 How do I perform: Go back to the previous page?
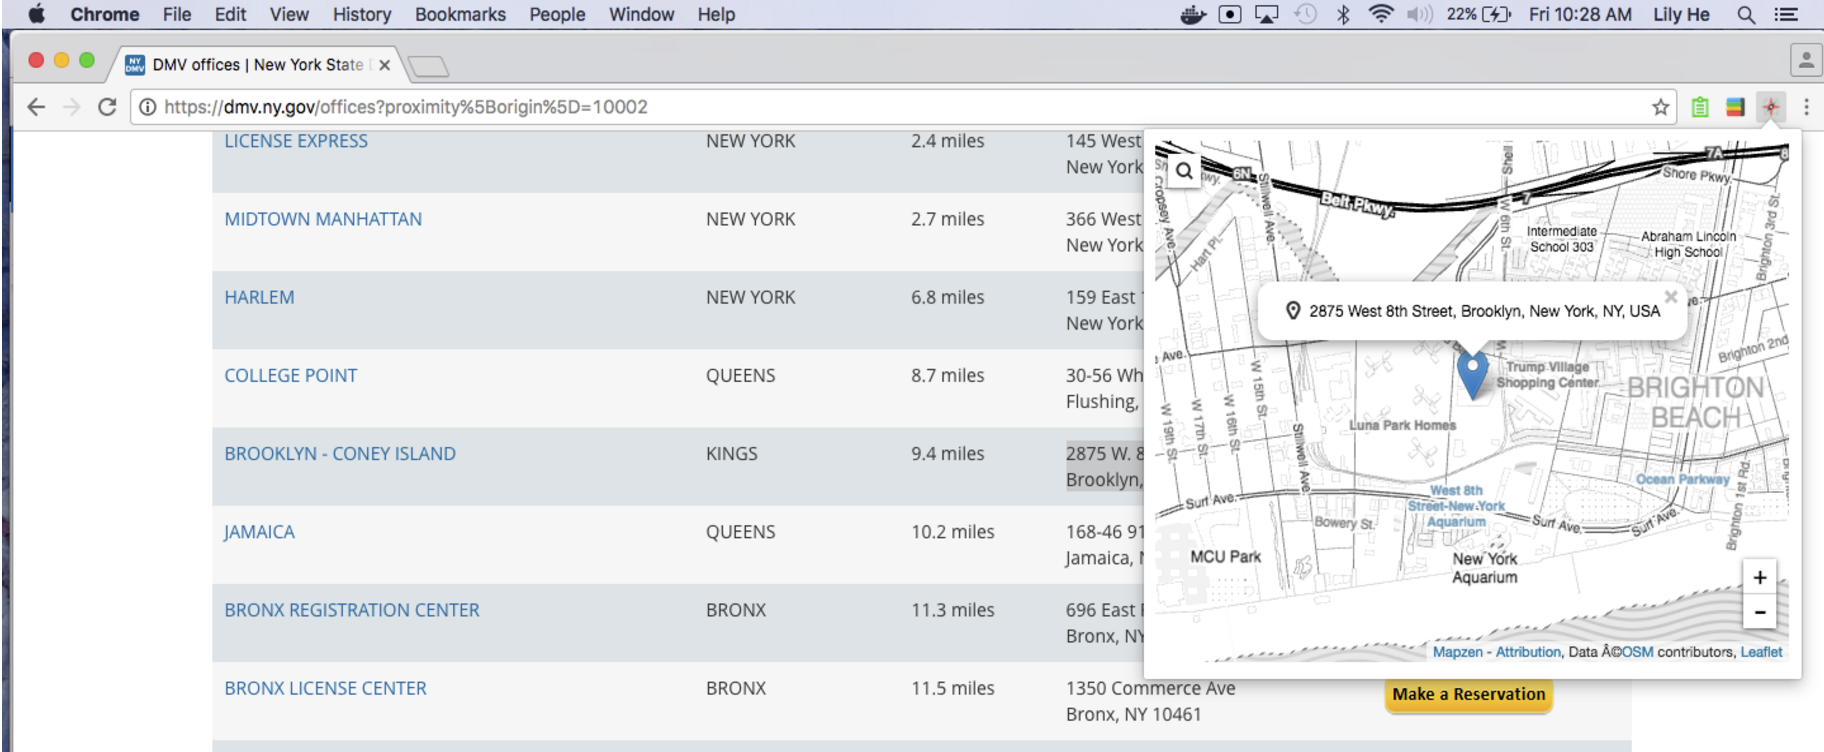tap(36, 107)
